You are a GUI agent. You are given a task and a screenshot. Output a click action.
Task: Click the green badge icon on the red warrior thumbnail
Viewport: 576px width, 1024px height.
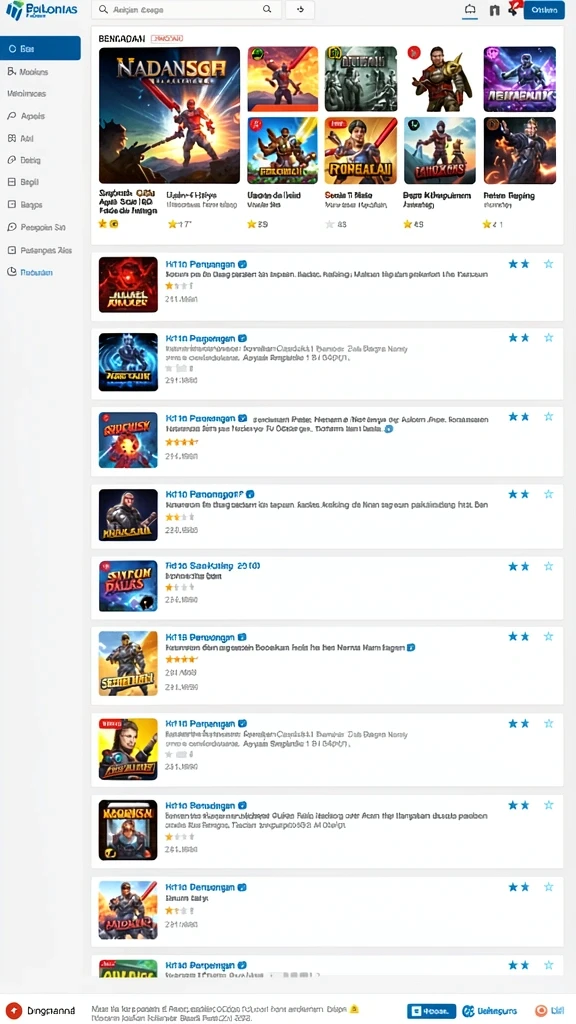coord(257,54)
